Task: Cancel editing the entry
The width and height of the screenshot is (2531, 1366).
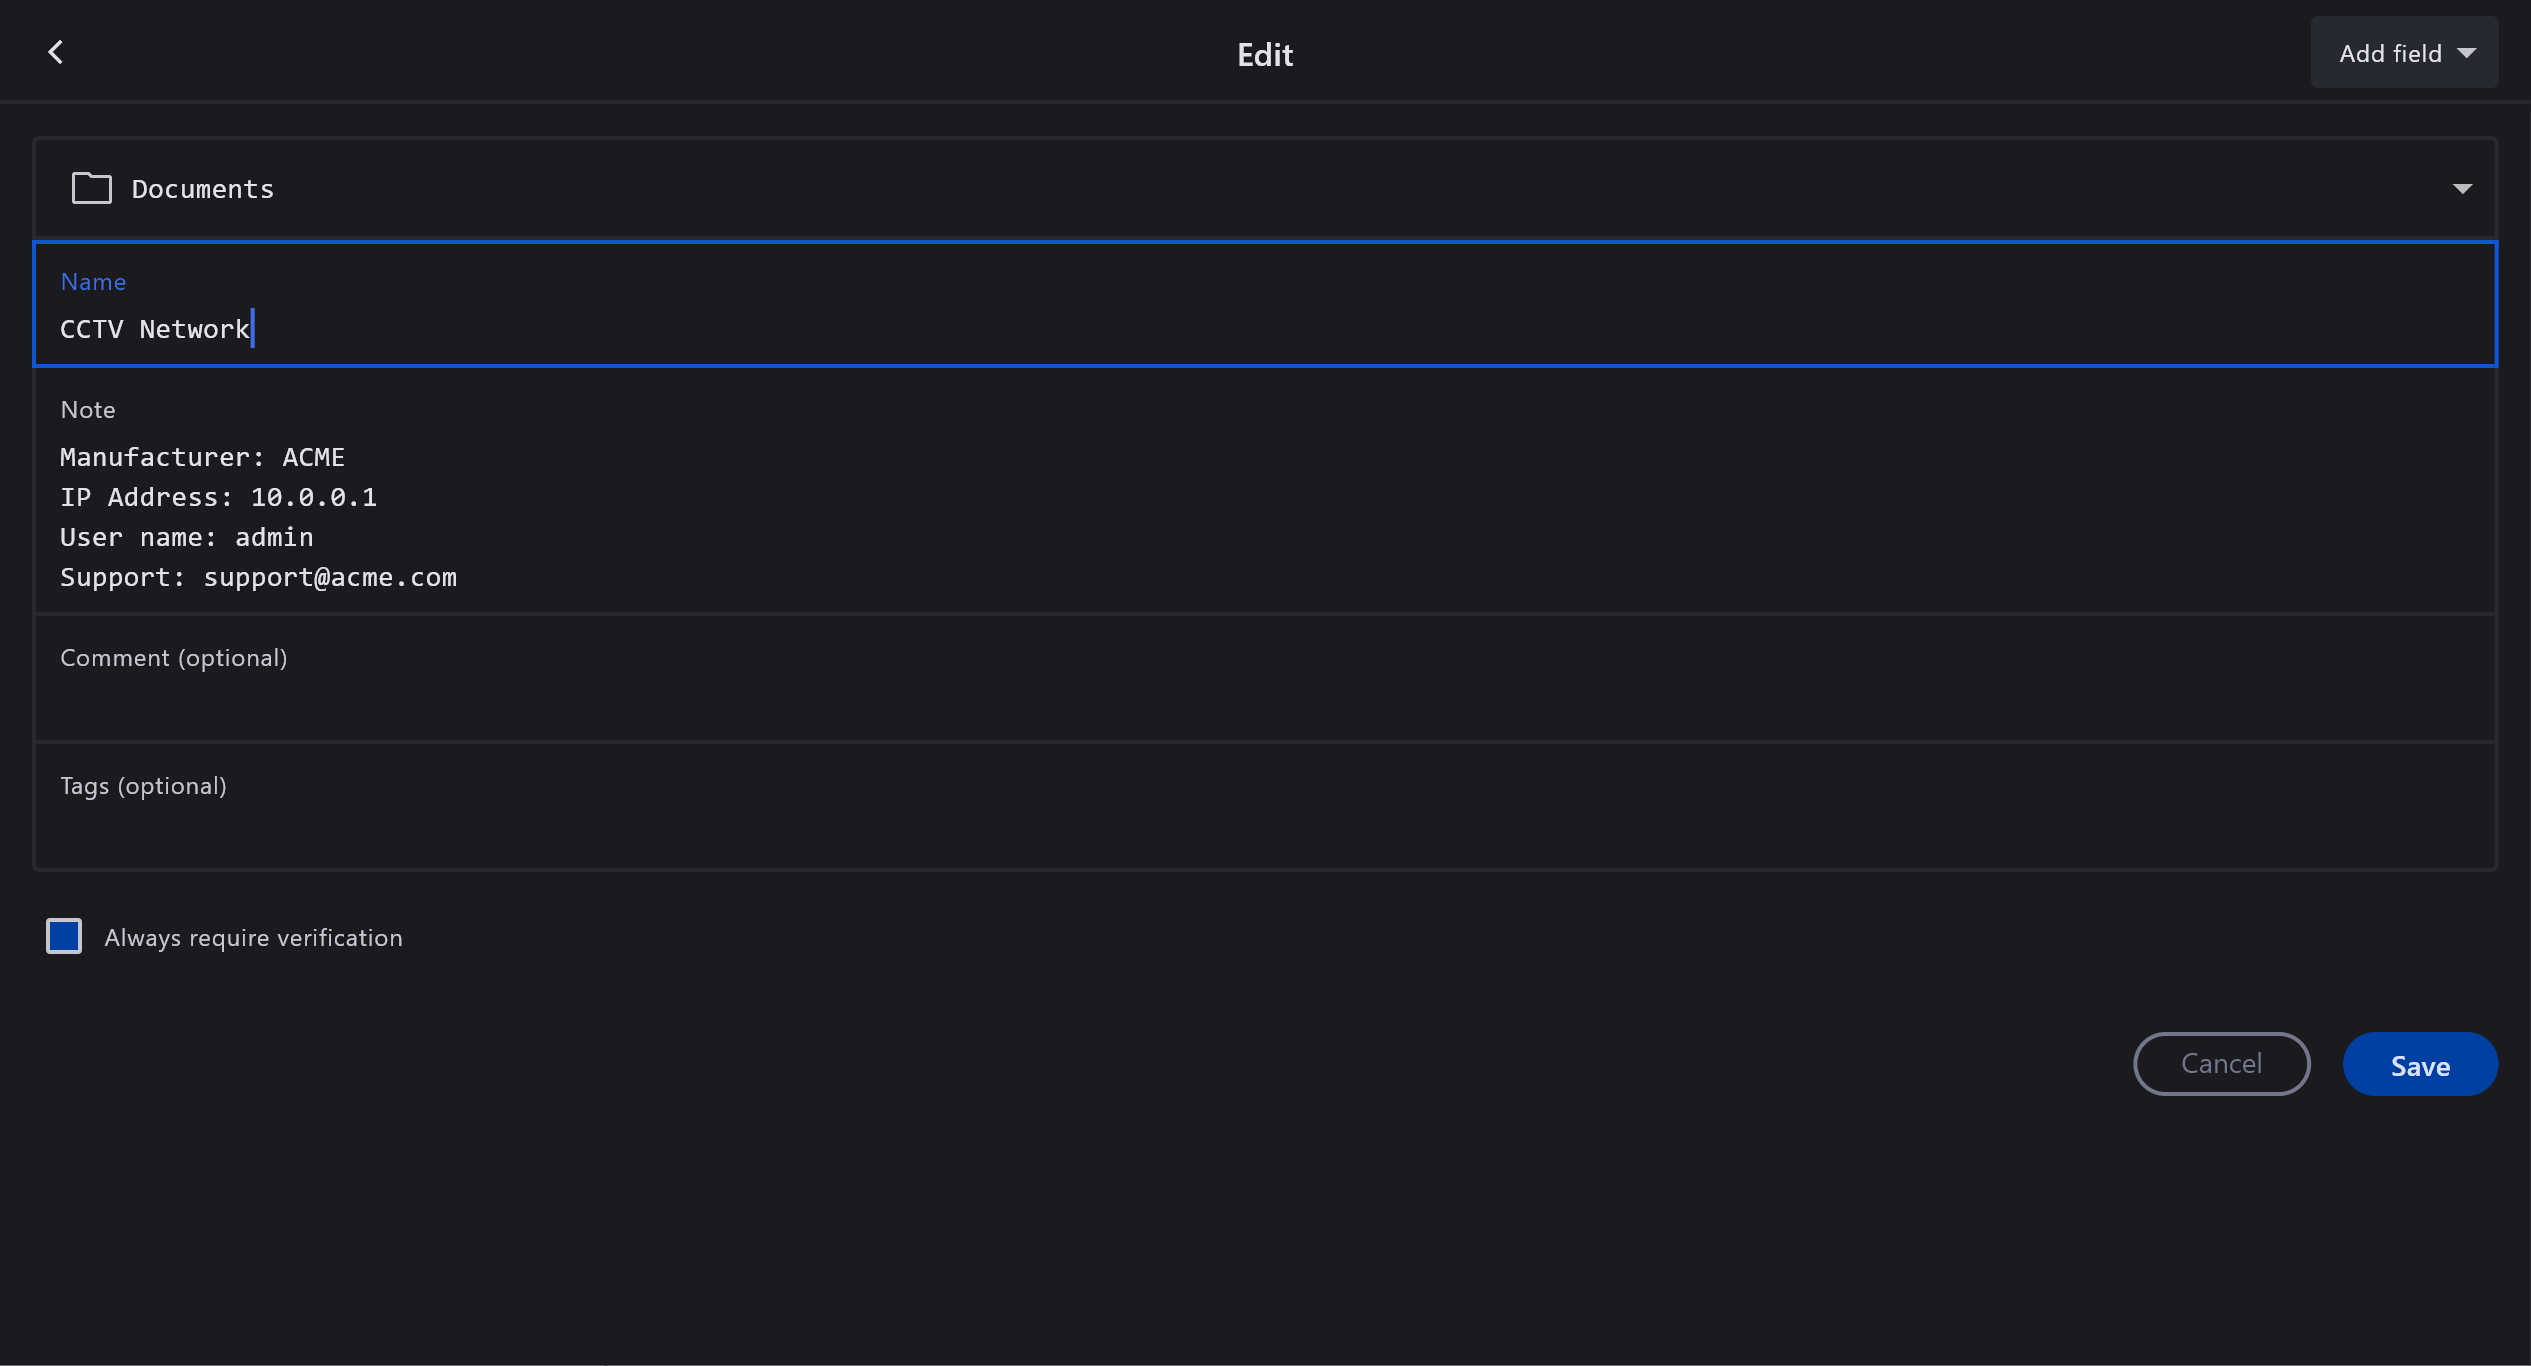Action: click(2221, 1064)
